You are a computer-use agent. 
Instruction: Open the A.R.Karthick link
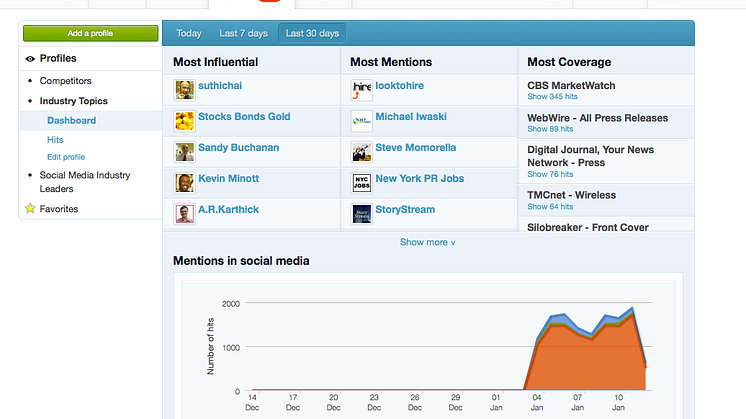228,209
